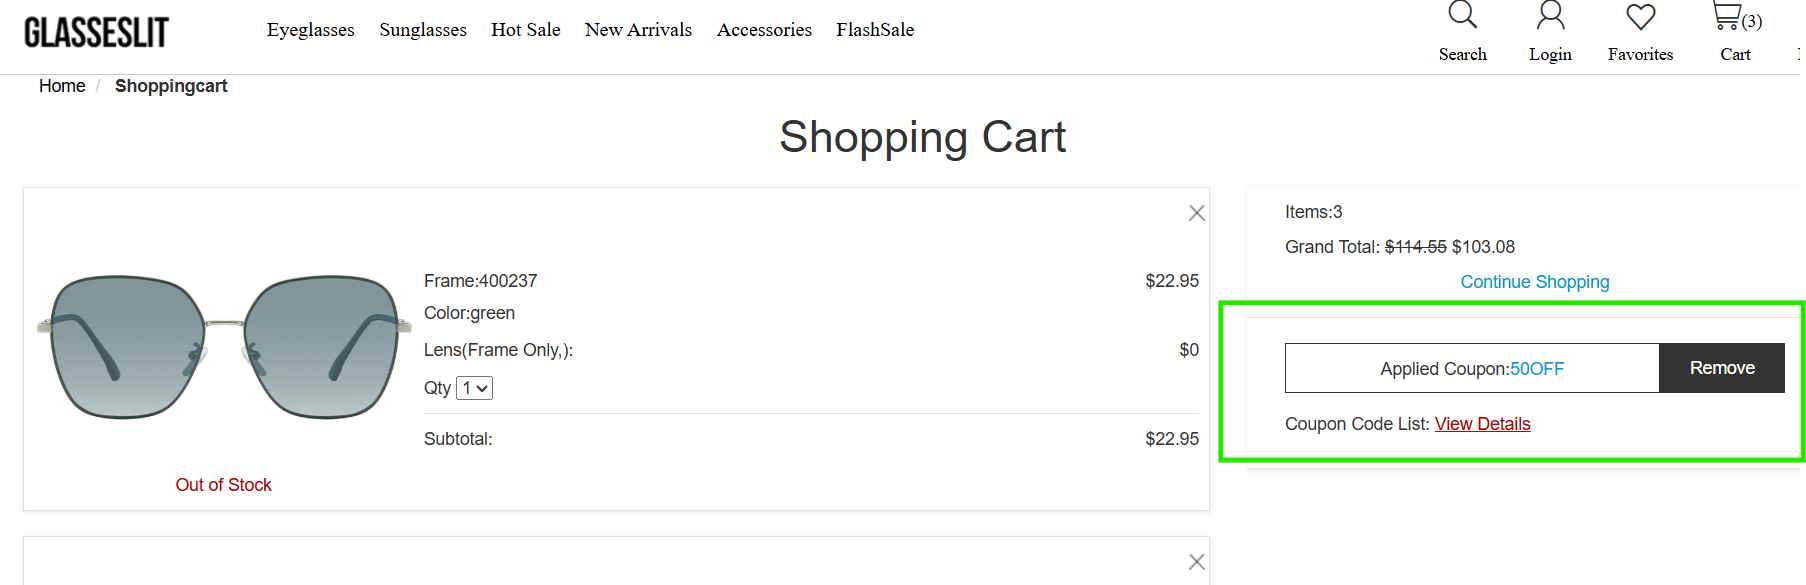
Task: Return Home via the breadcrumb link
Action: click(61, 86)
